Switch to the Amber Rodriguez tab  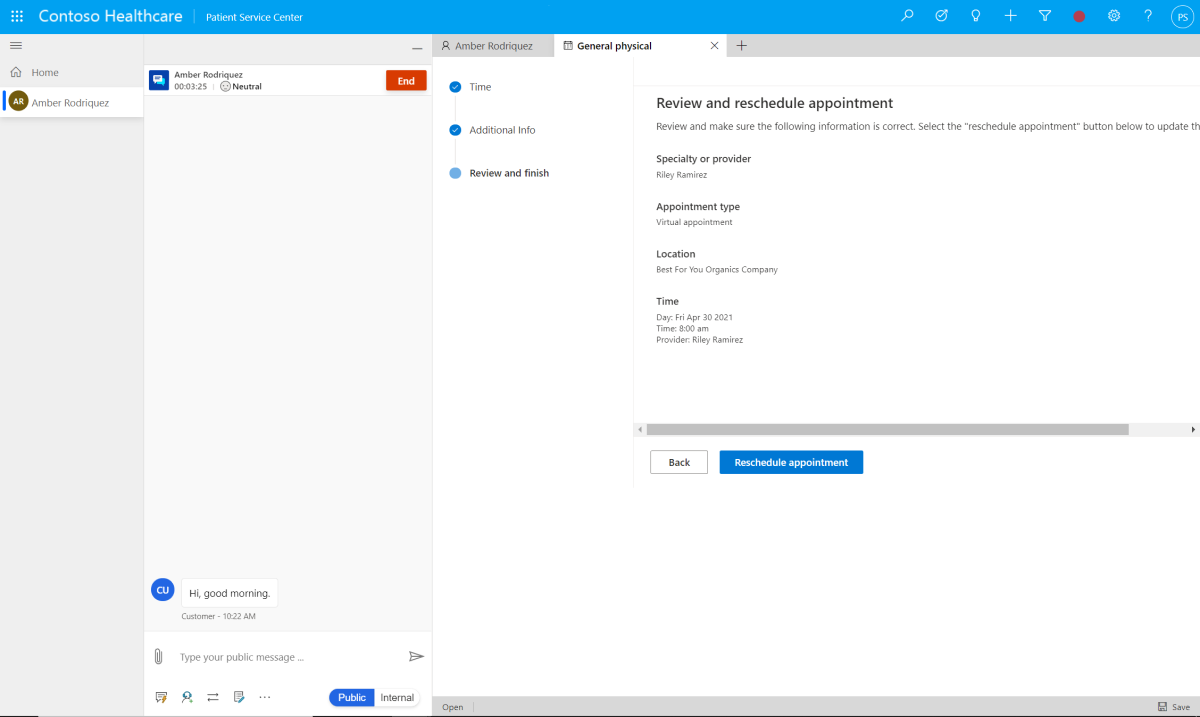[493, 46]
